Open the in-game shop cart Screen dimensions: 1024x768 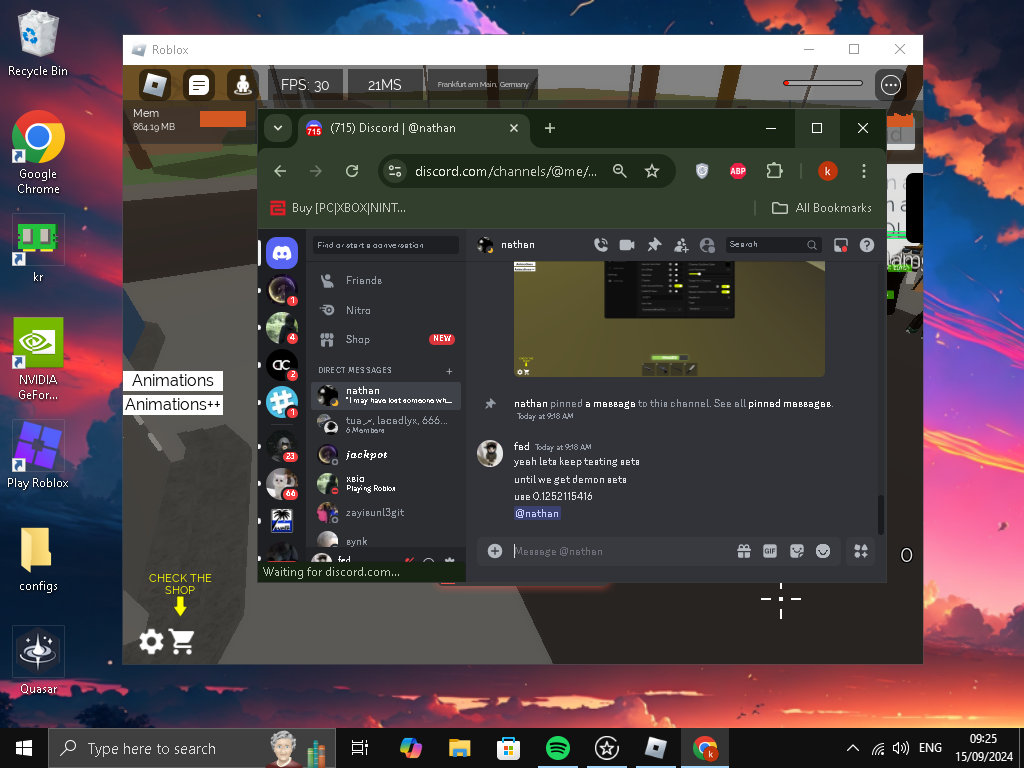tap(182, 641)
